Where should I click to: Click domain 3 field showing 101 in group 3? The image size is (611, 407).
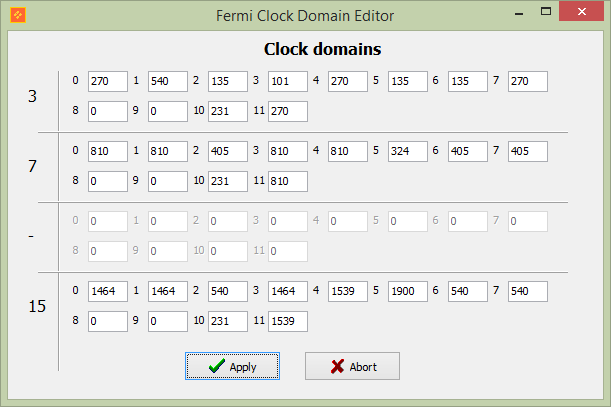(288, 81)
